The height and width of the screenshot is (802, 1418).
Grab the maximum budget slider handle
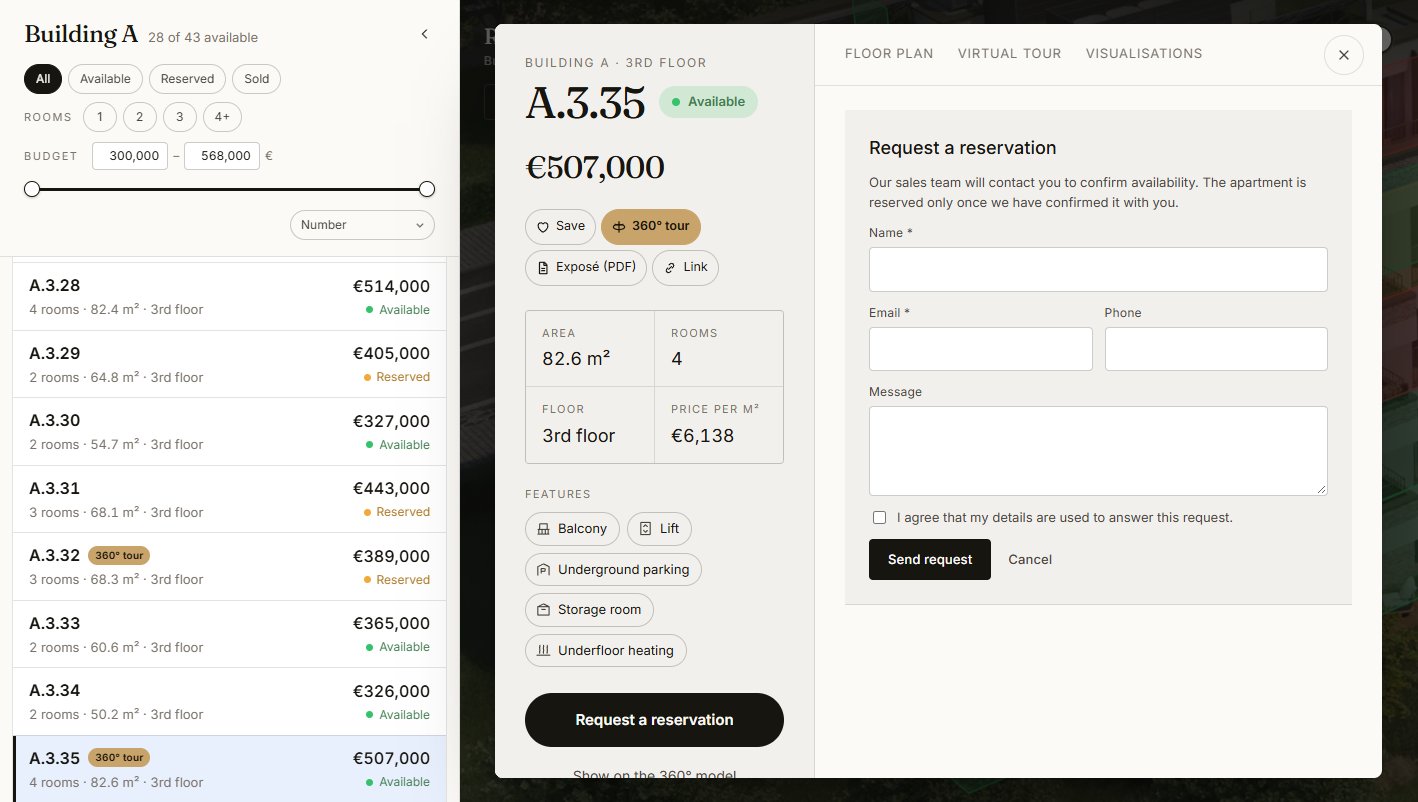427,189
